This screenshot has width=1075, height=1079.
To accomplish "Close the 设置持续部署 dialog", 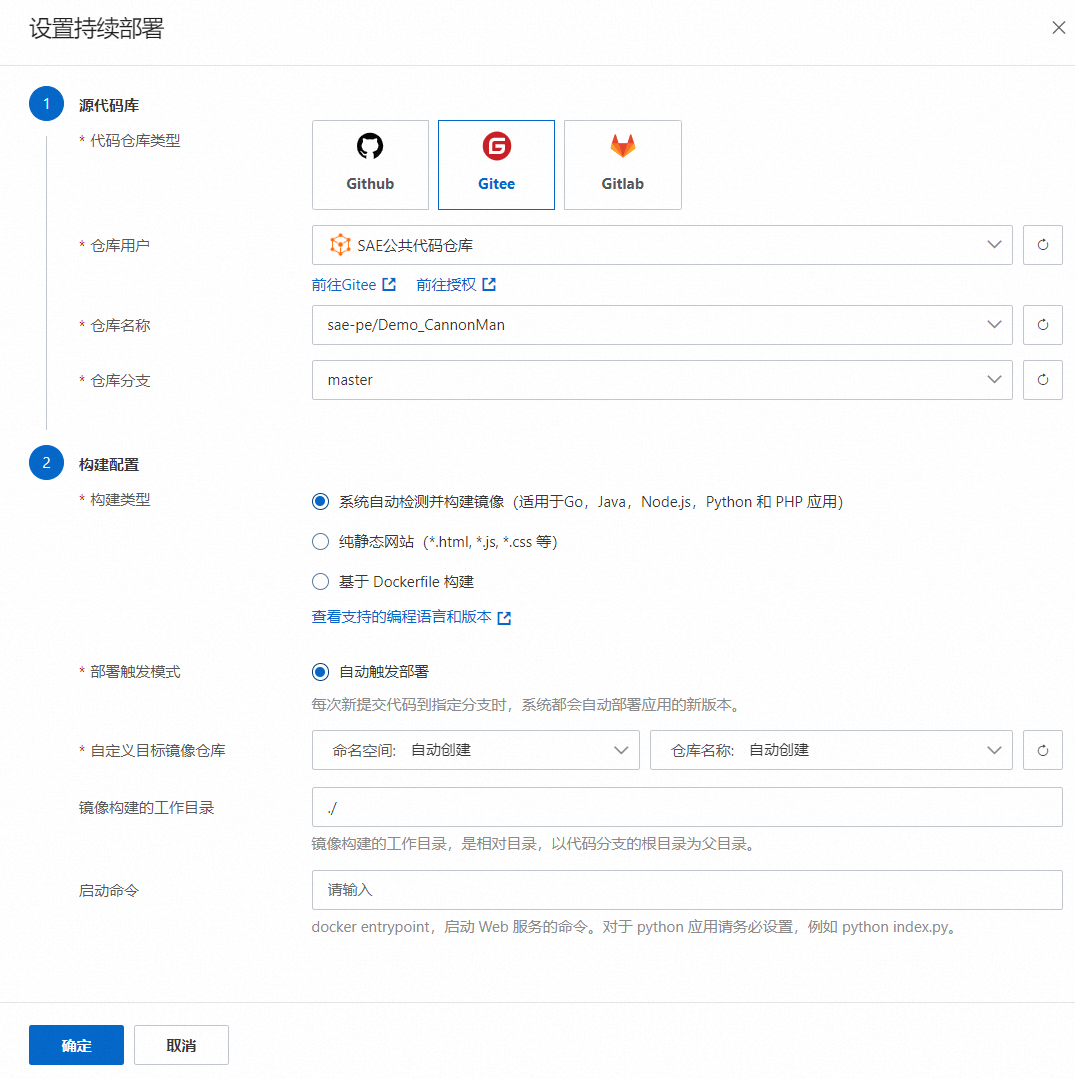I will (x=1058, y=28).
